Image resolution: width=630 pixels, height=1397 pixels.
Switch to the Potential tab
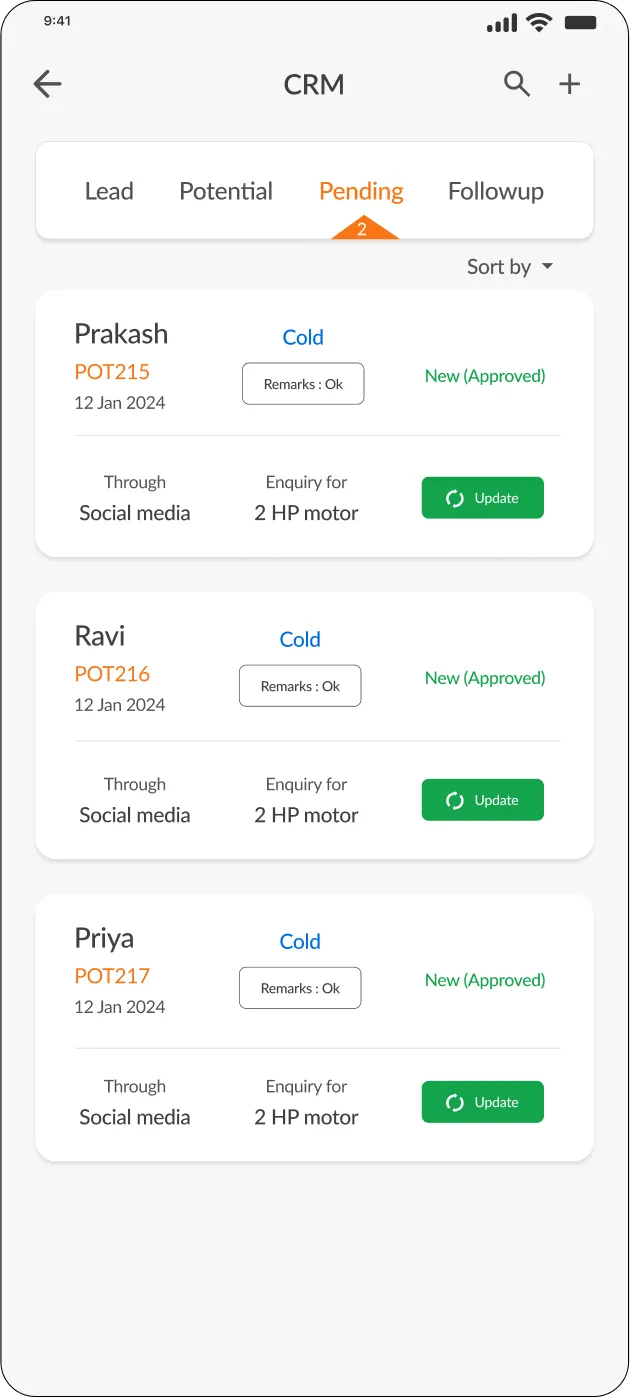point(226,191)
